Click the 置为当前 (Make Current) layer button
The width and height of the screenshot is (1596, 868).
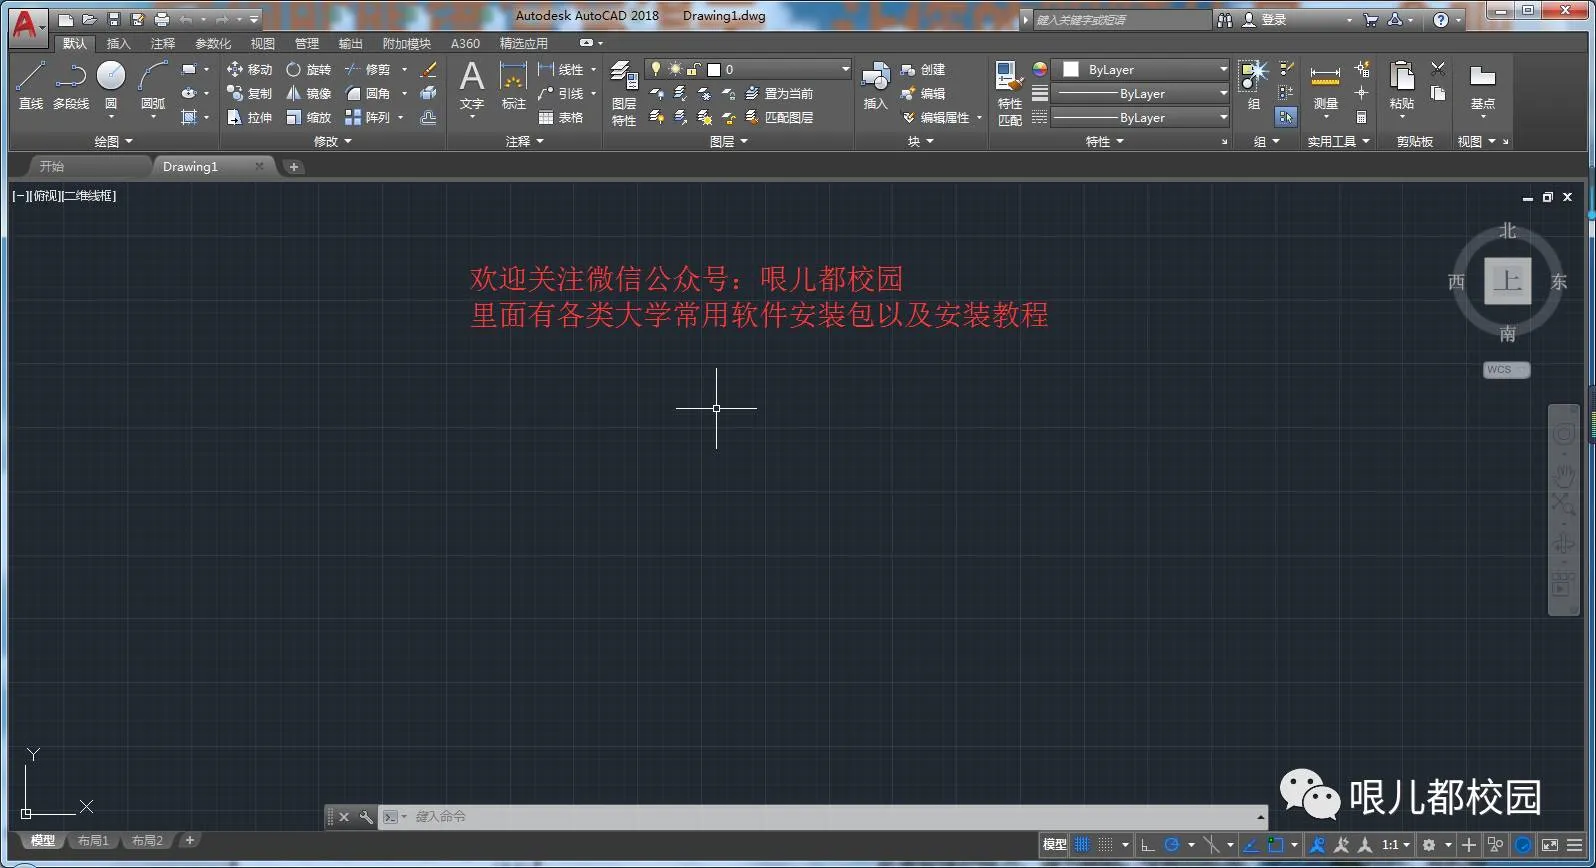[x=779, y=93]
